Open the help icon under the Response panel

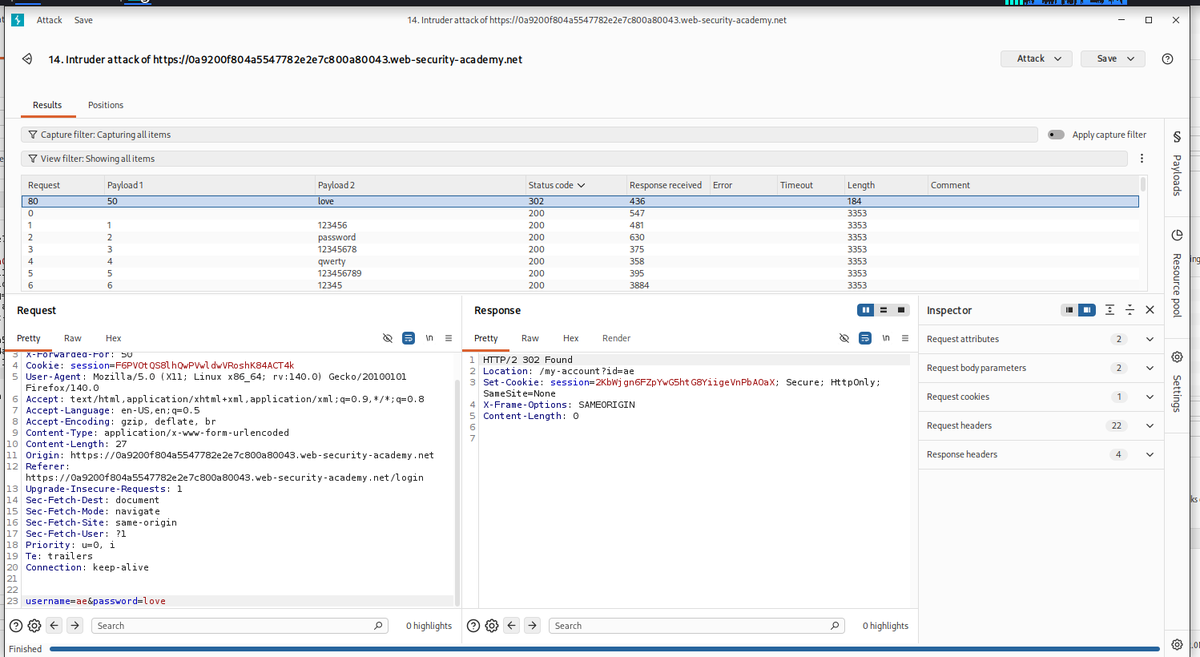tap(472, 626)
